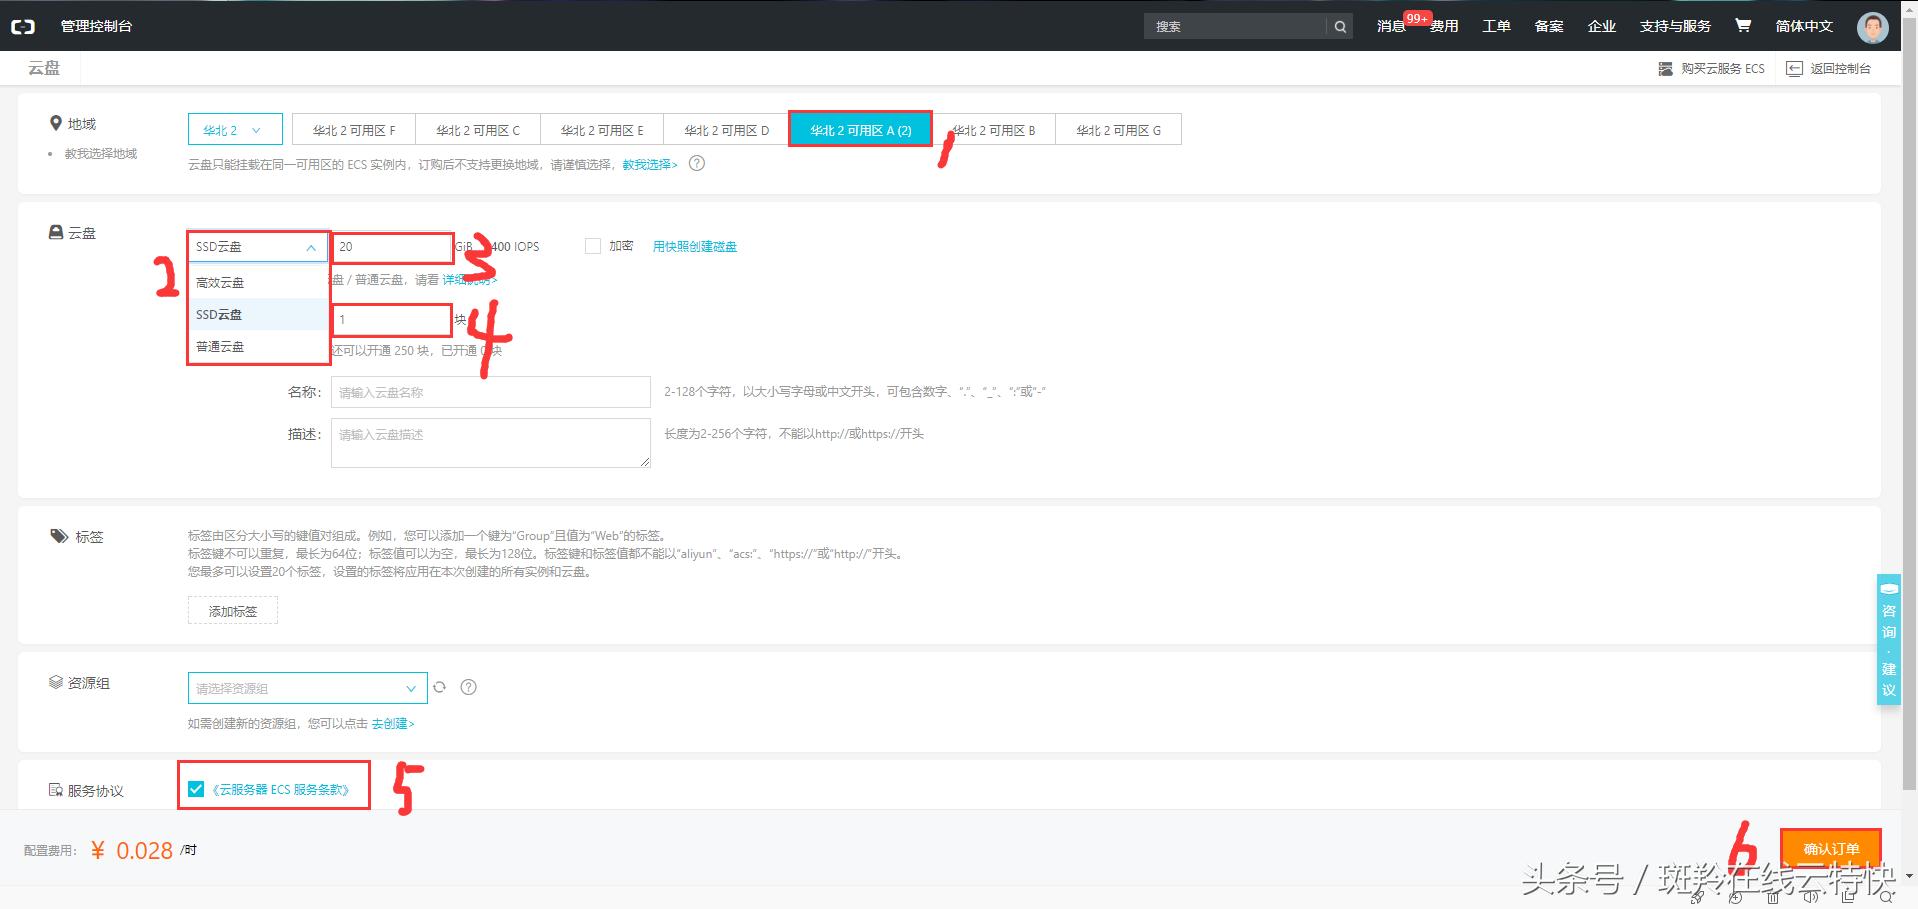Screen dimensions: 1918x909
Task: Refresh the resource group list
Action: (439, 687)
